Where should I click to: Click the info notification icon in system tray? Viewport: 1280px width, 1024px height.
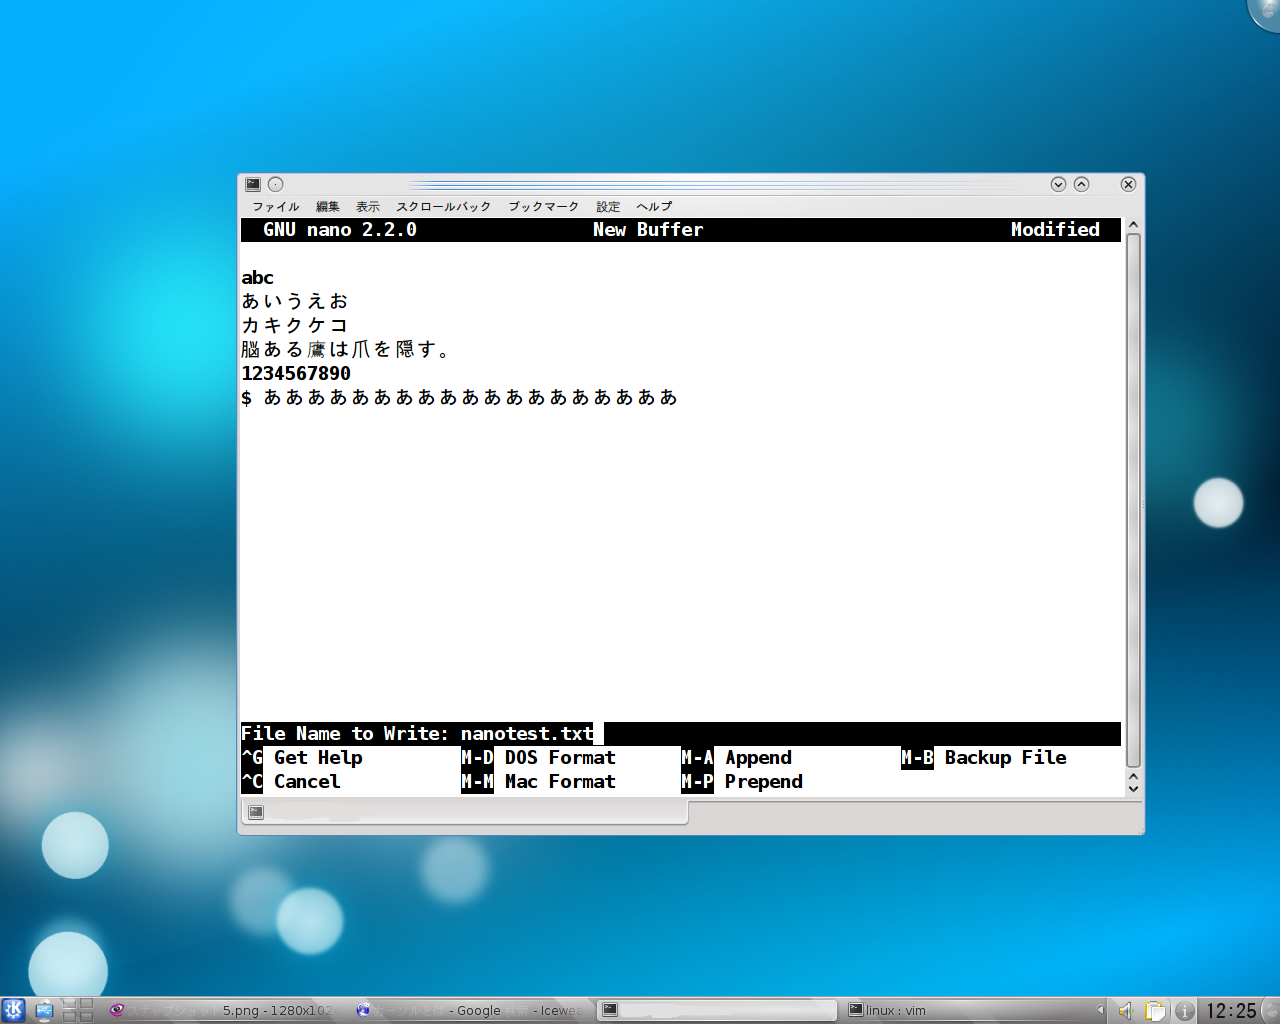(x=1184, y=1010)
